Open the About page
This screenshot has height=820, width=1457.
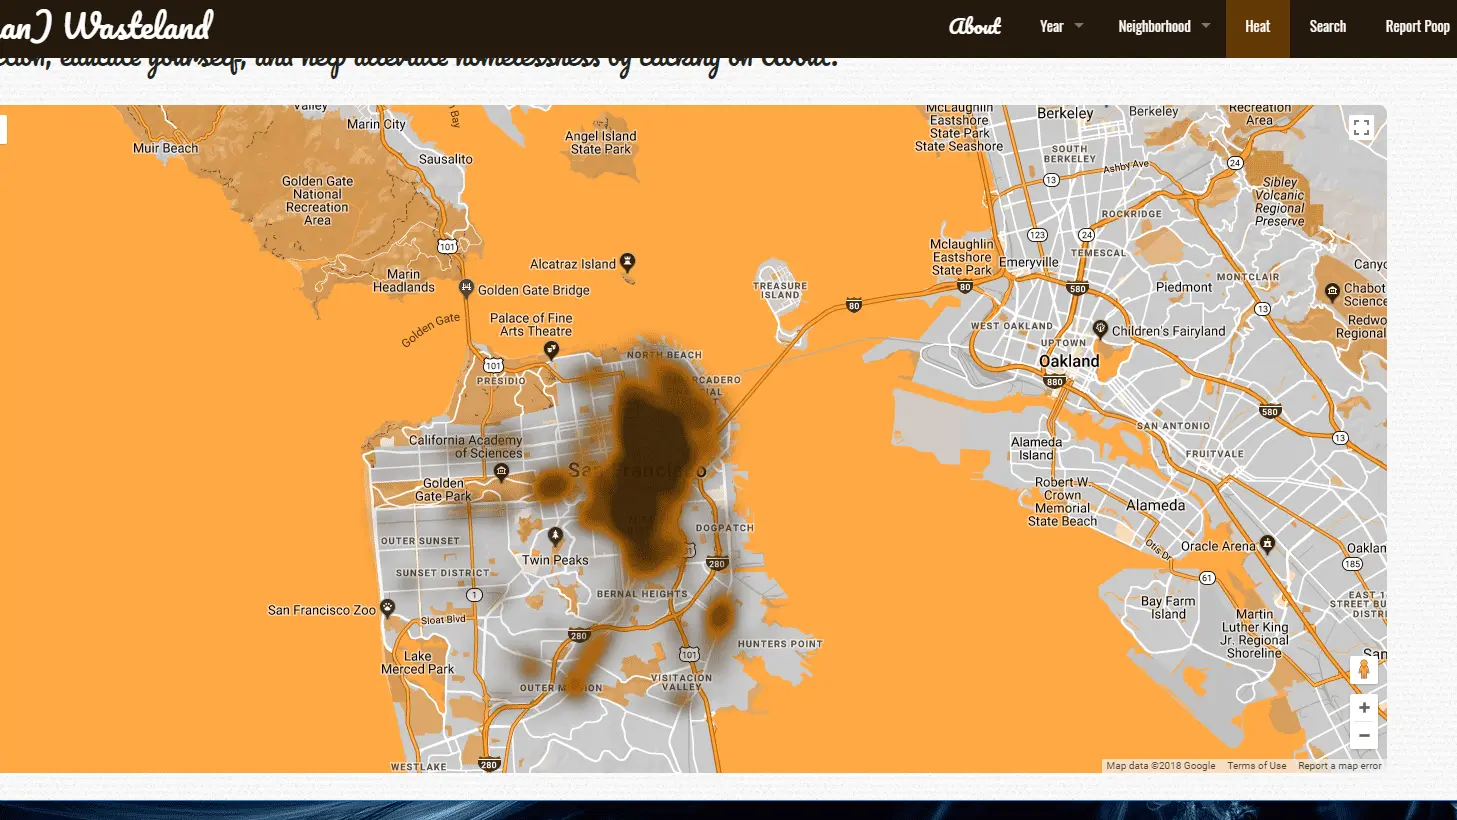974,27
